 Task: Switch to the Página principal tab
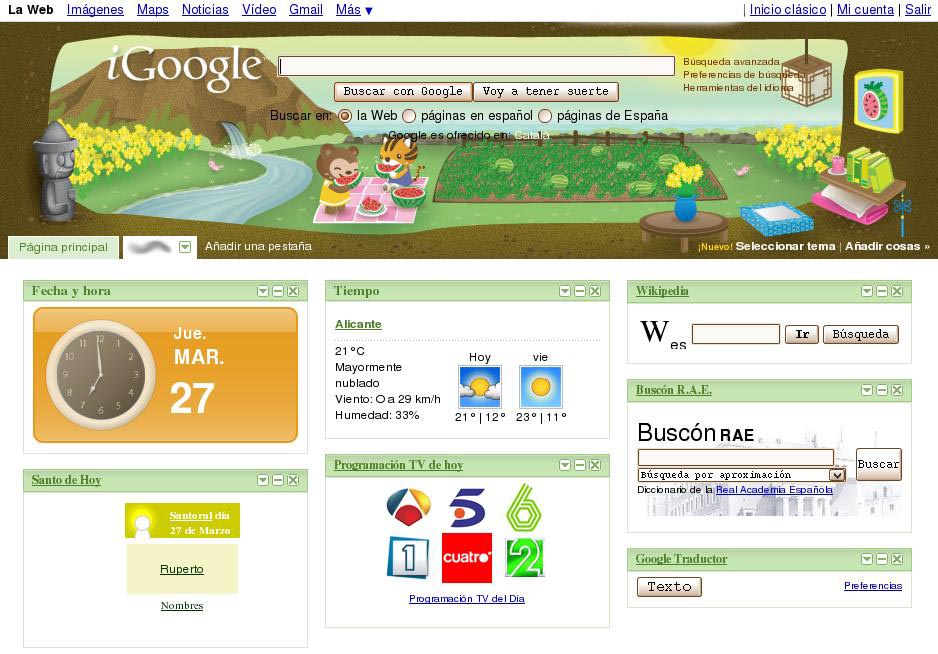point(63,247)
